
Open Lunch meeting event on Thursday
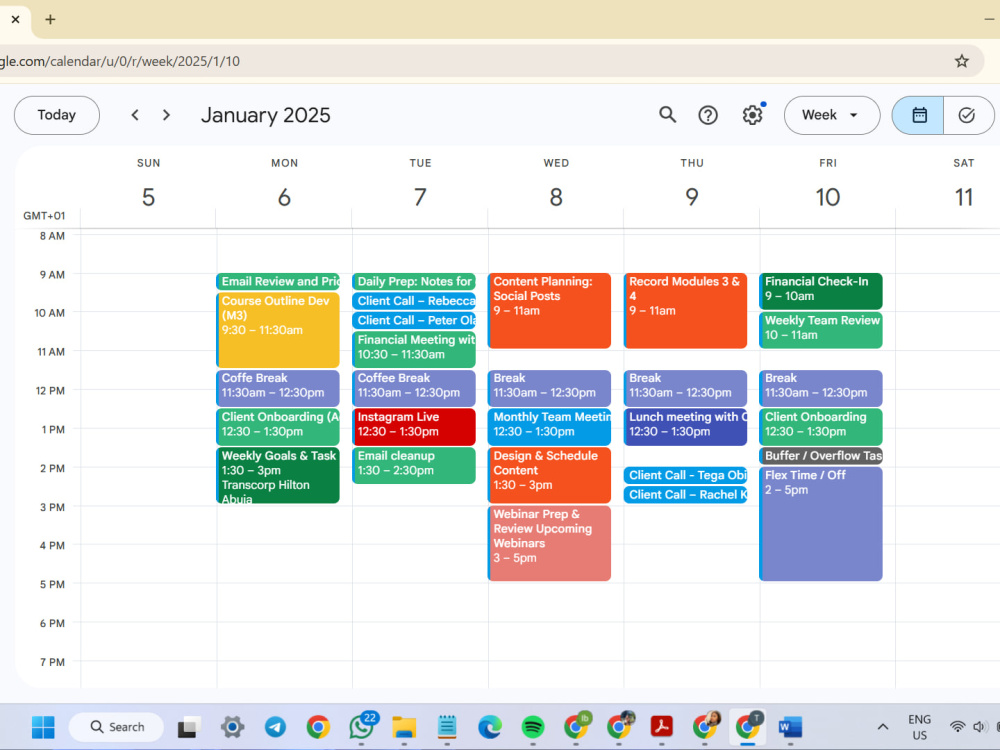coord(686,427)
